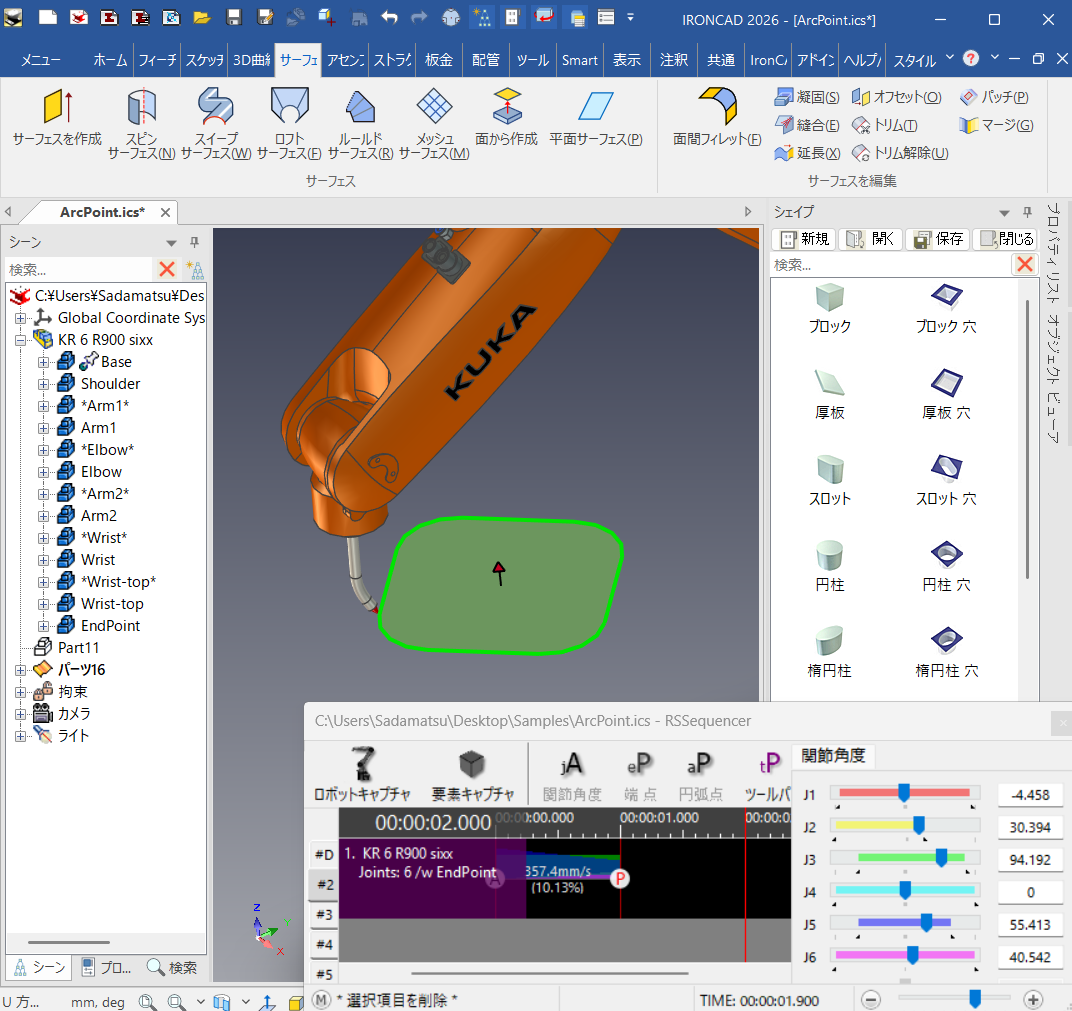Viewport: 1072px width, 1011px height.
Task: Click the Scene search (検索) field
Action: point(77,269)
